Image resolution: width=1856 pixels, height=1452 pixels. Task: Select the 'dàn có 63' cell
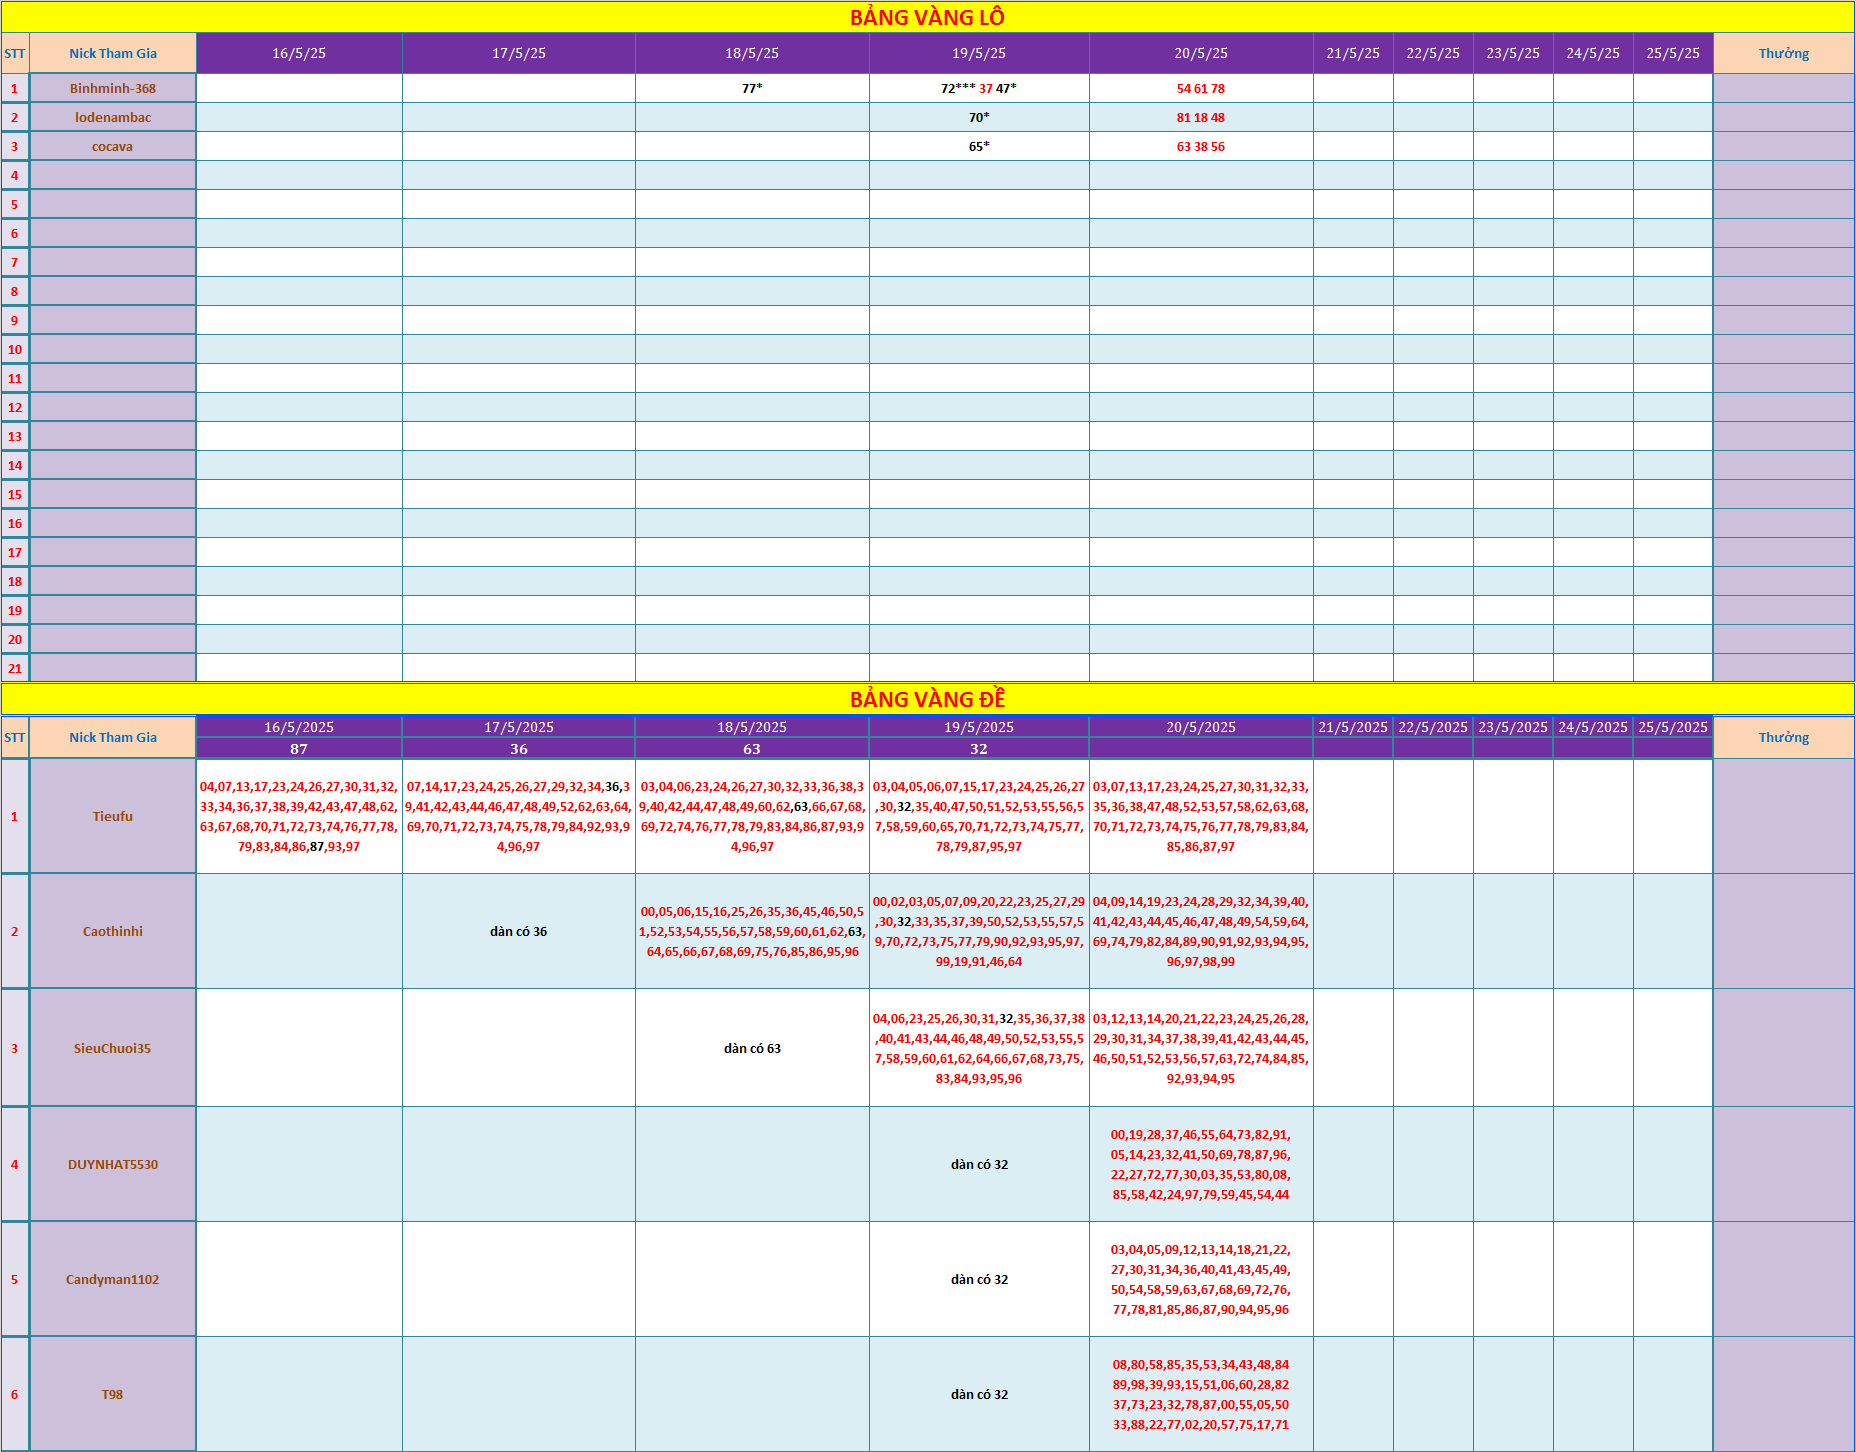click(751, 1048)
